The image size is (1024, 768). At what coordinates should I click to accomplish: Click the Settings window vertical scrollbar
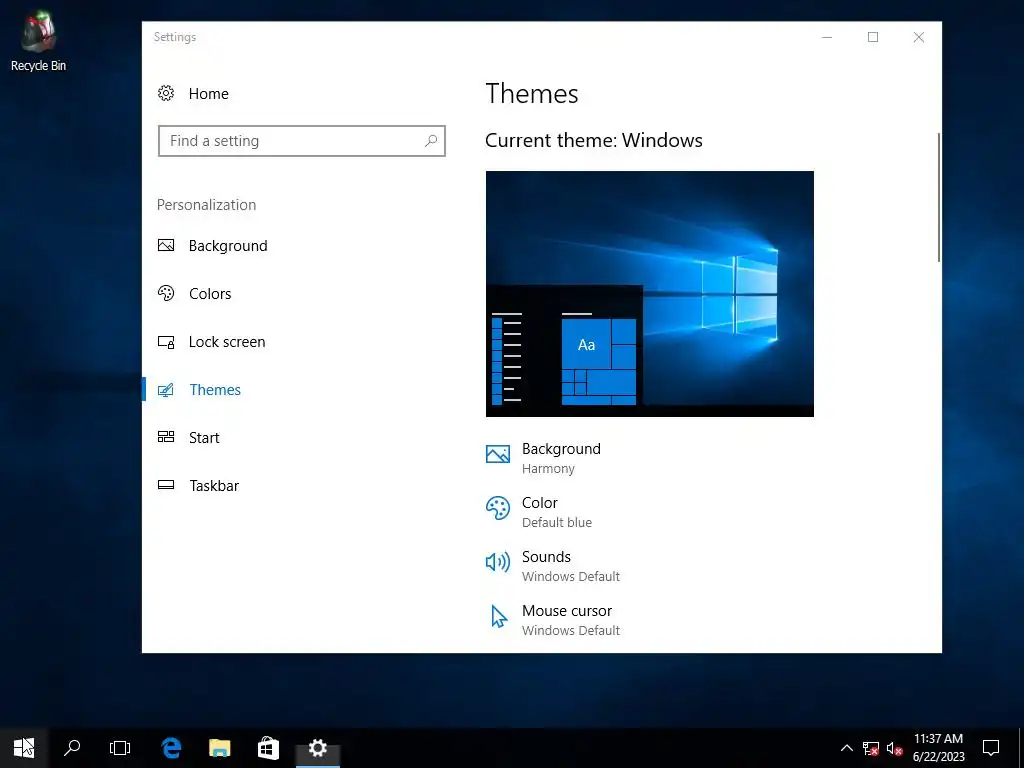(x=938, y=197)
